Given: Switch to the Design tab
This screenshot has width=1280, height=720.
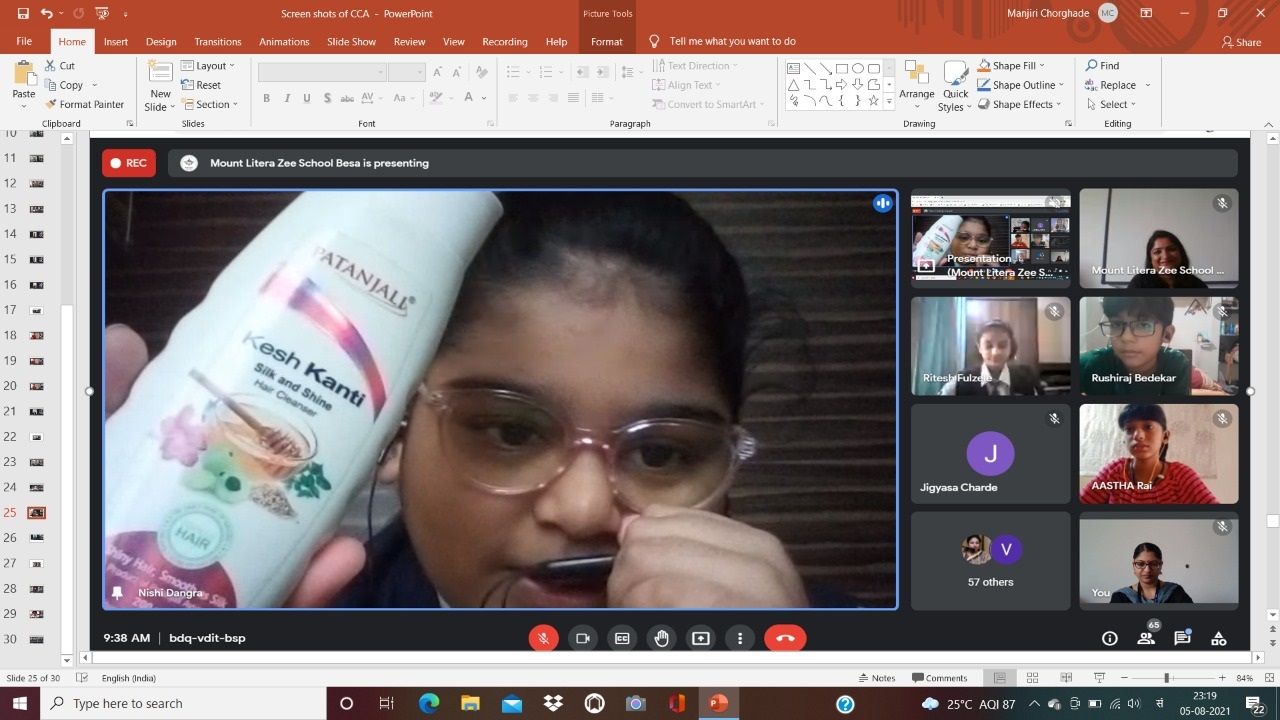Looking at the screenshot, I should click(x=161, y=42).
